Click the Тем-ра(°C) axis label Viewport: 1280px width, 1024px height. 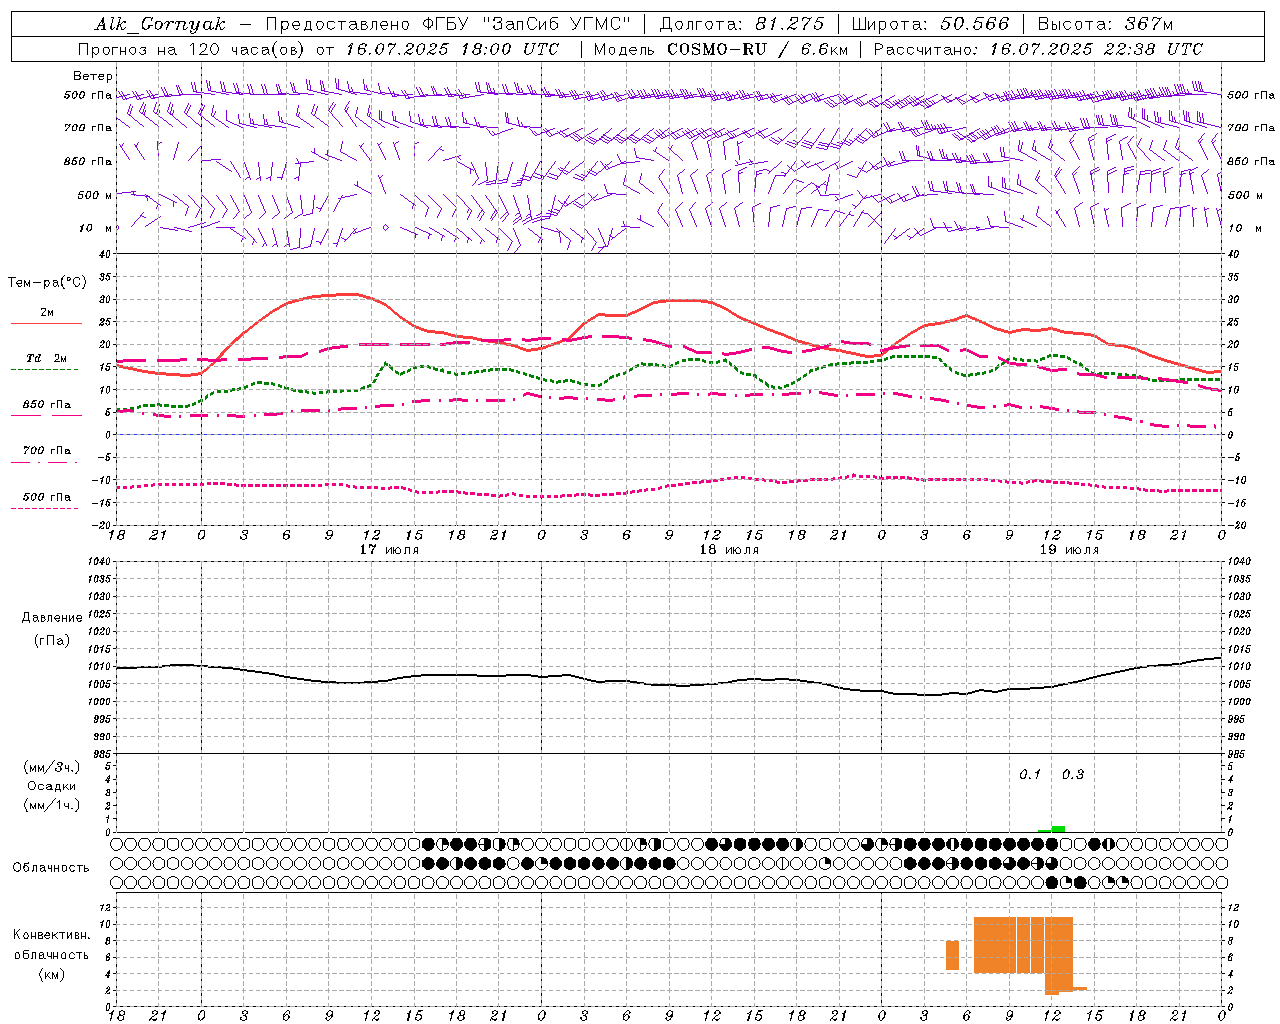tap(47, 283)
